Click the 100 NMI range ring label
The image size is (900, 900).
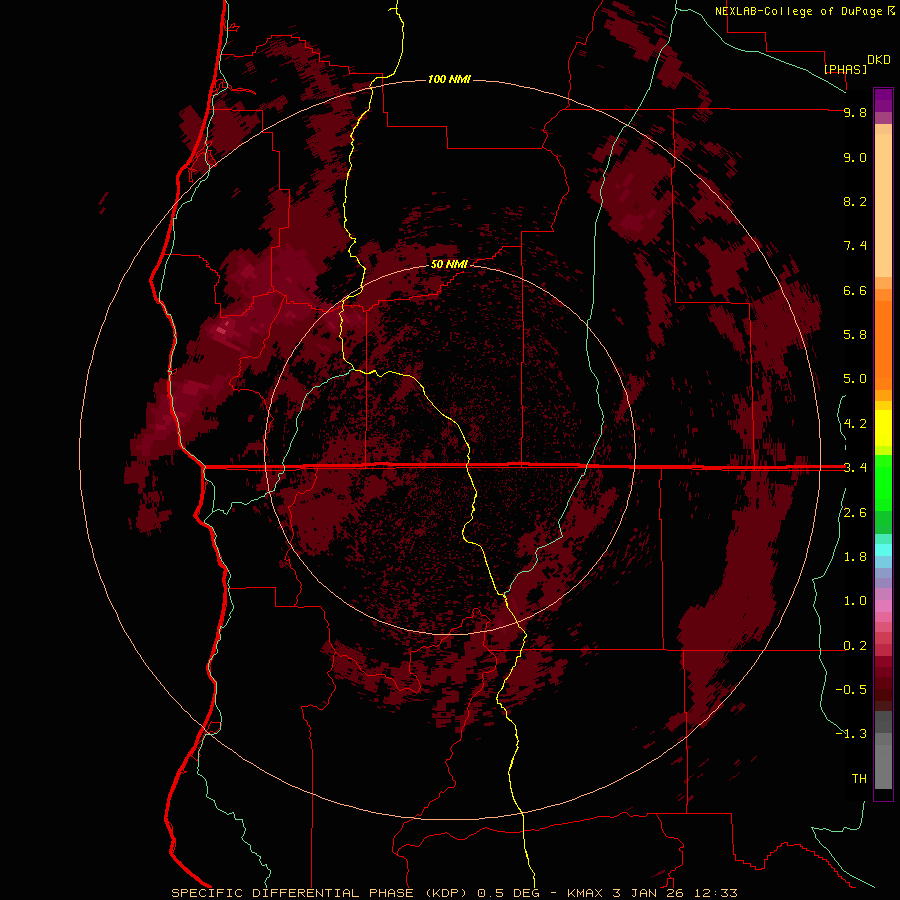449,79
